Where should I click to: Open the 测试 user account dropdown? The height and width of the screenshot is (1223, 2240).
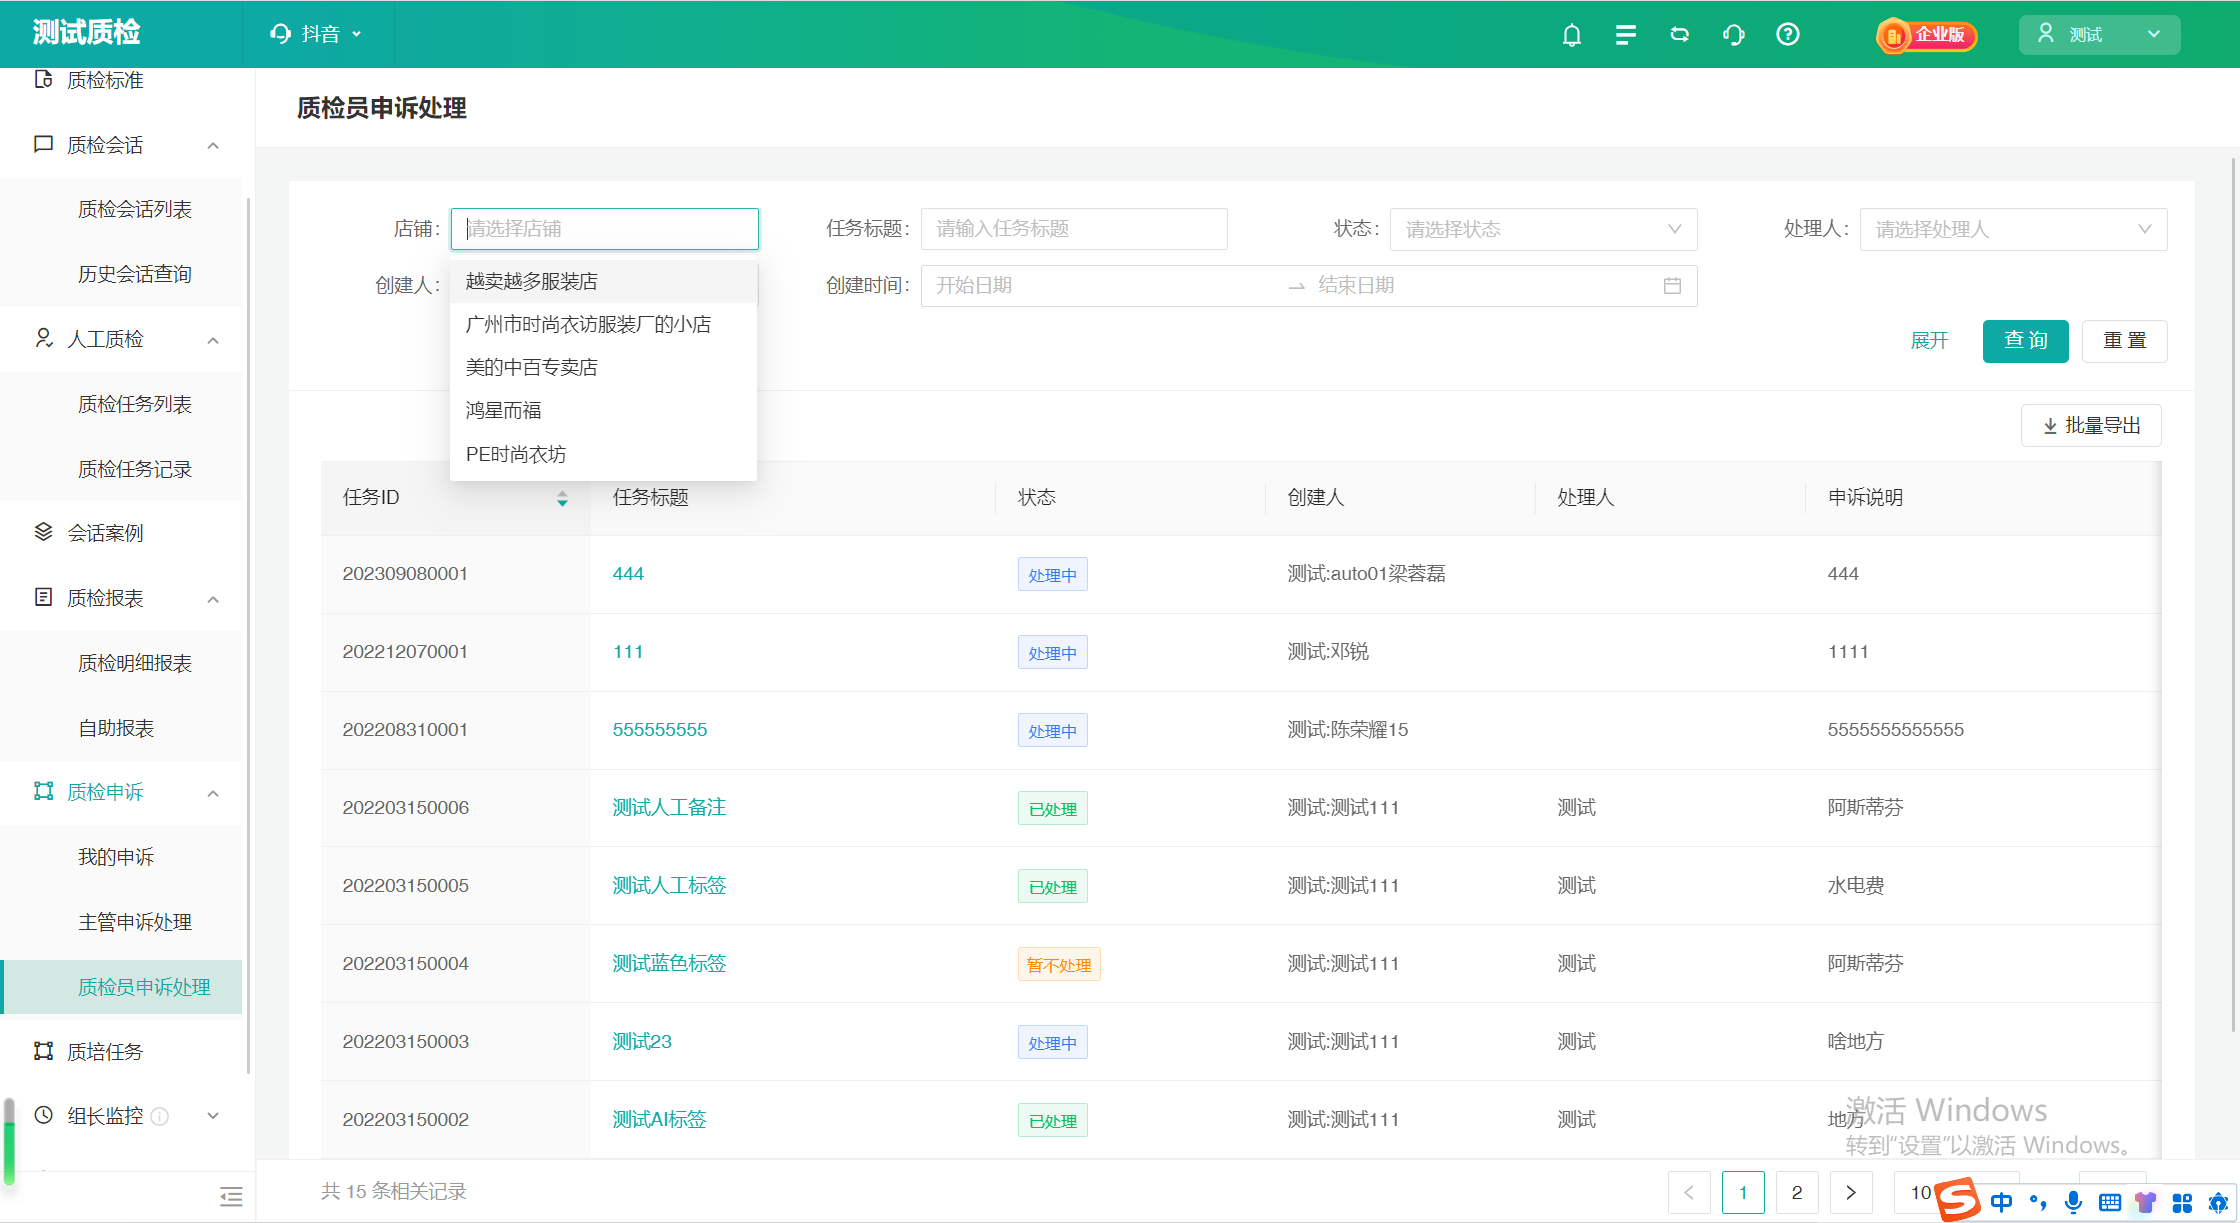click(x=2099, y=35)
